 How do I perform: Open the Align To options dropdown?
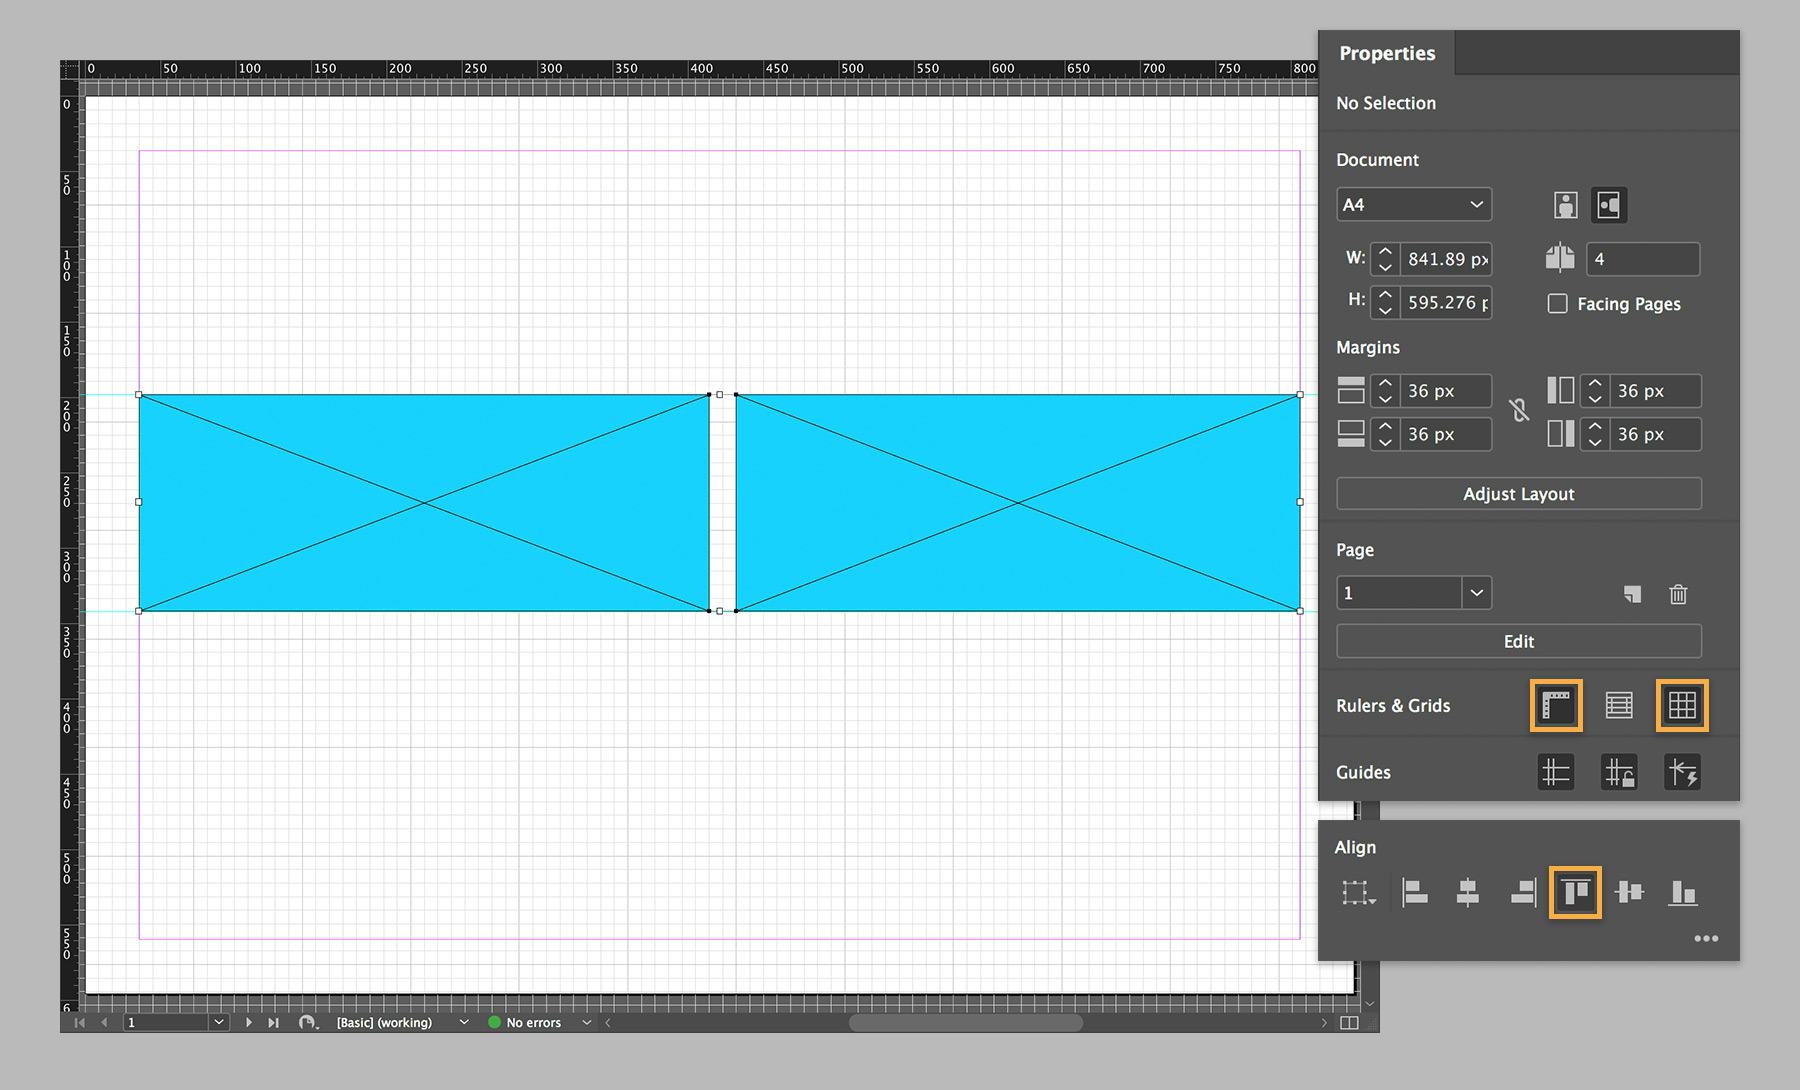tap(1358, 893)
